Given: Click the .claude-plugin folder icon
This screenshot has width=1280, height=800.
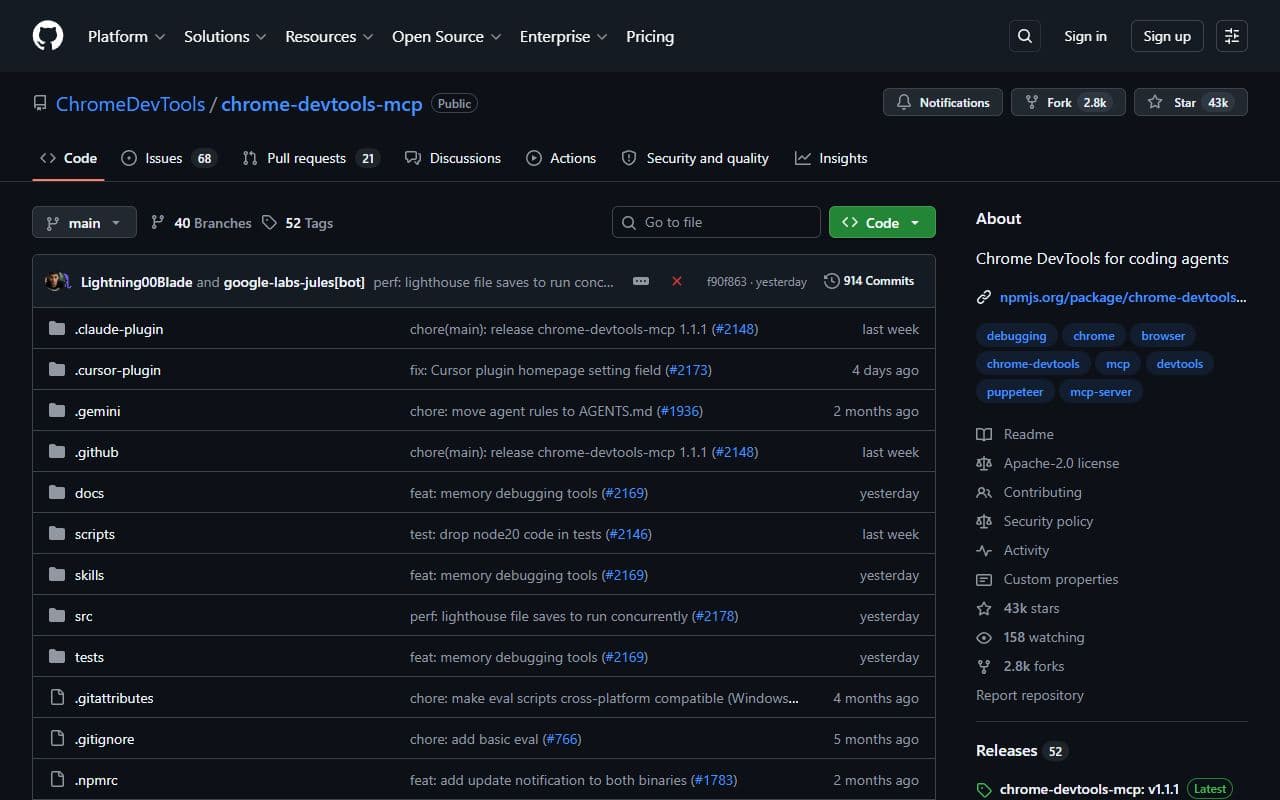Looking at the screenshot, I should point(57,329).
